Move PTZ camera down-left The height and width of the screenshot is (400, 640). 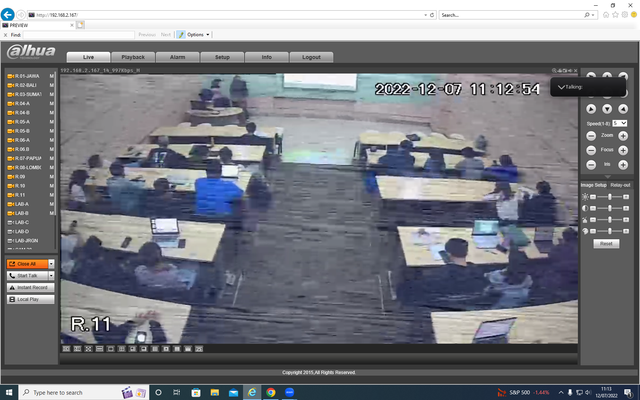pos(591,109)
